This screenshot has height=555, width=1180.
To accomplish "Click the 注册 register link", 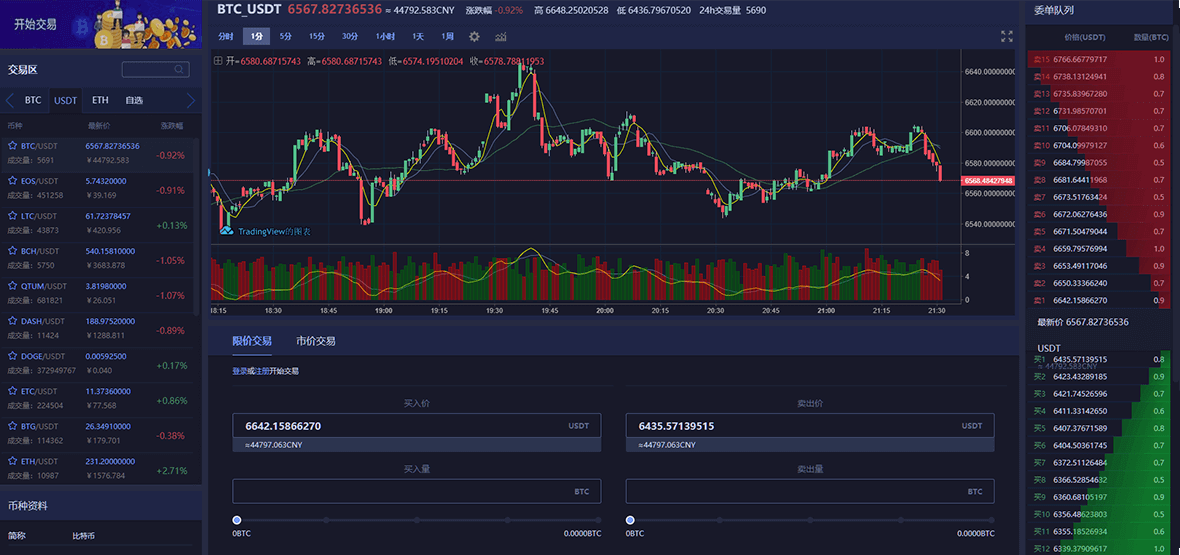I will pos(260,371).
